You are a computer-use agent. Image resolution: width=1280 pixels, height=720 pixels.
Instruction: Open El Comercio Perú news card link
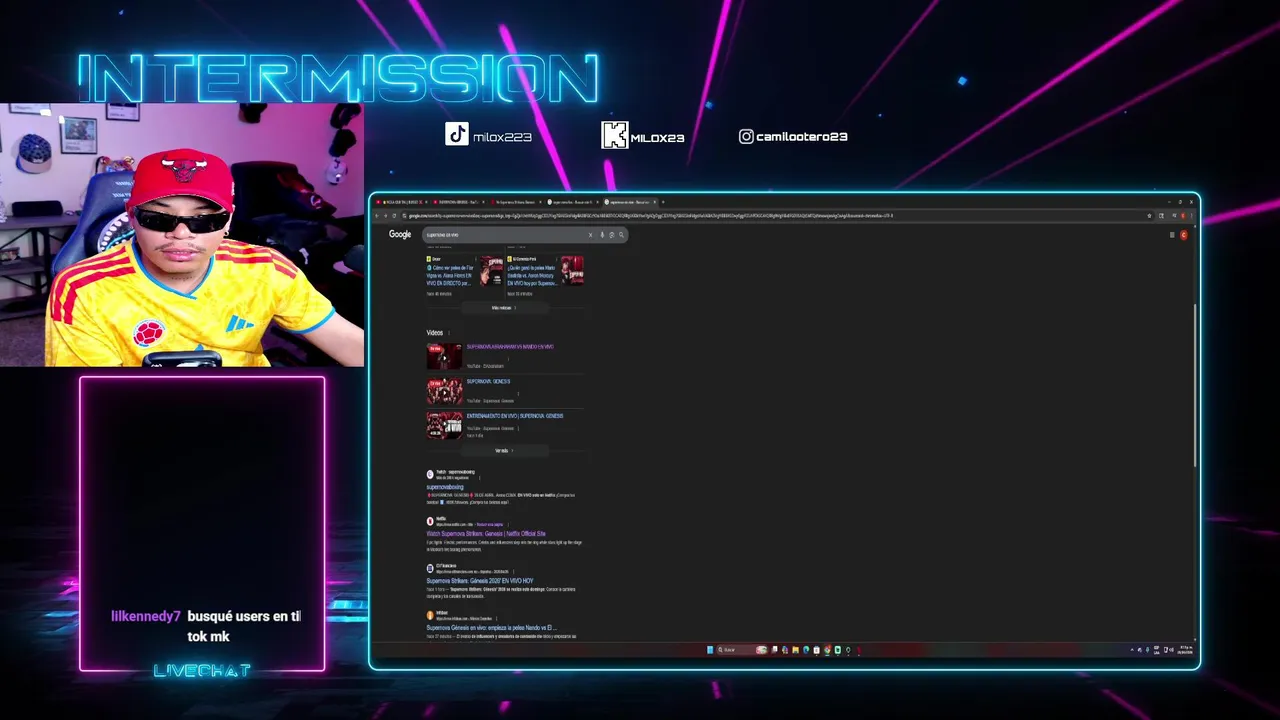[x=531, y=275]
